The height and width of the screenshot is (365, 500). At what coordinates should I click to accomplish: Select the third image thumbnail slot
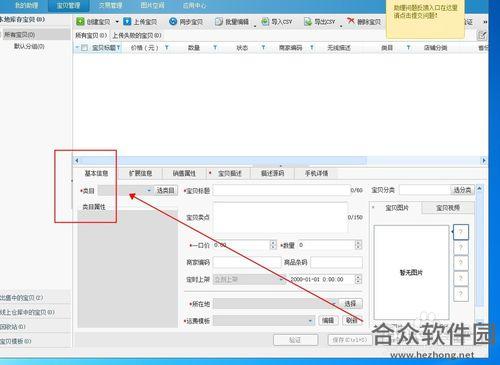click(x=461, y=263)
